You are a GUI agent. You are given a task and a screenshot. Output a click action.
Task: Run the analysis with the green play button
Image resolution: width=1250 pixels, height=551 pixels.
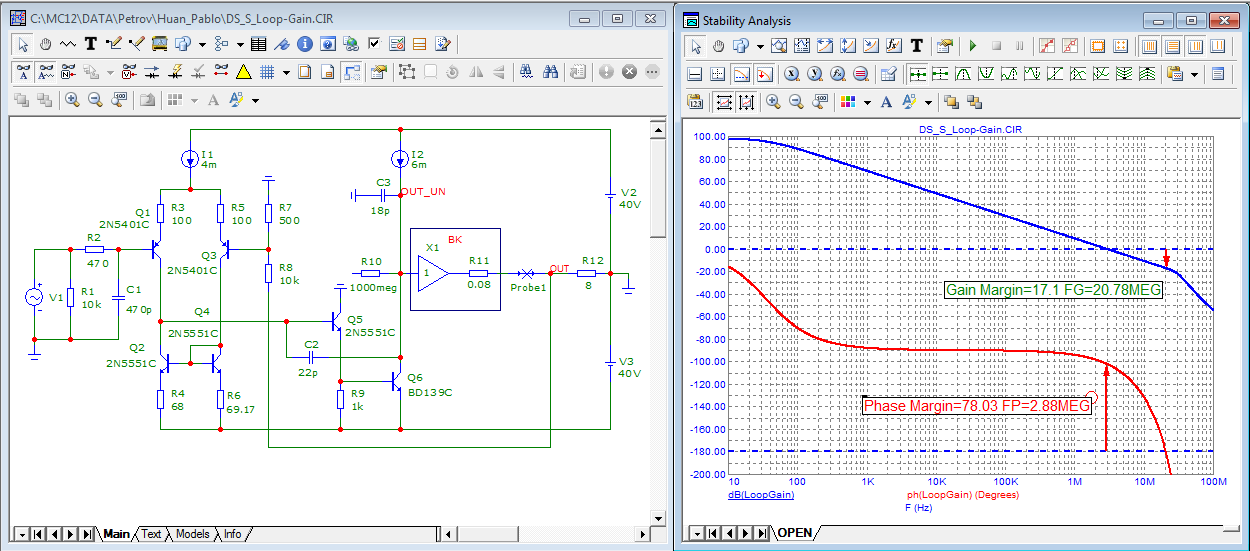[x=972, y=46]
